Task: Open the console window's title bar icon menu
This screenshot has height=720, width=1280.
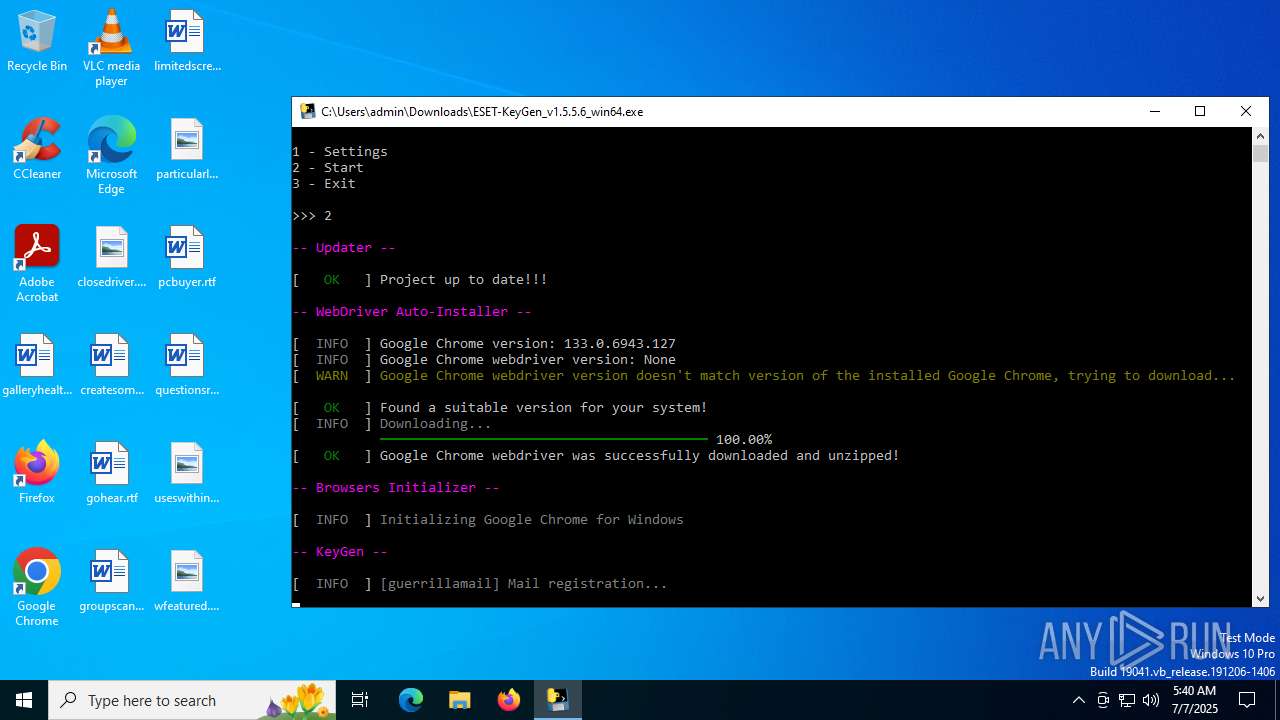Action: click(308, 111)
